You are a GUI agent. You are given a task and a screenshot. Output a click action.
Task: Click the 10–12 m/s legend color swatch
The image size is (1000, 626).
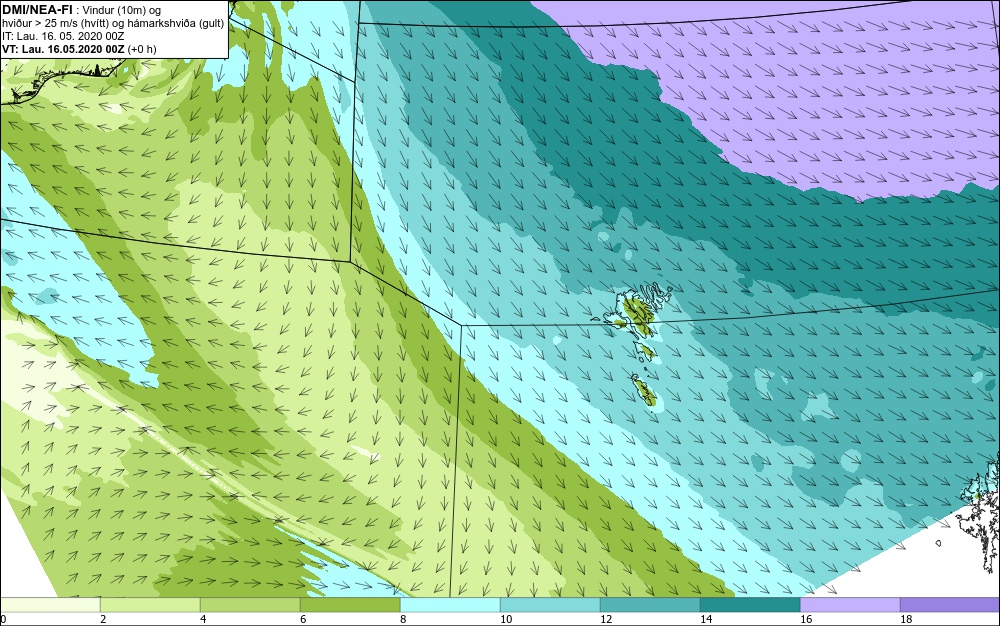[550, 604]
